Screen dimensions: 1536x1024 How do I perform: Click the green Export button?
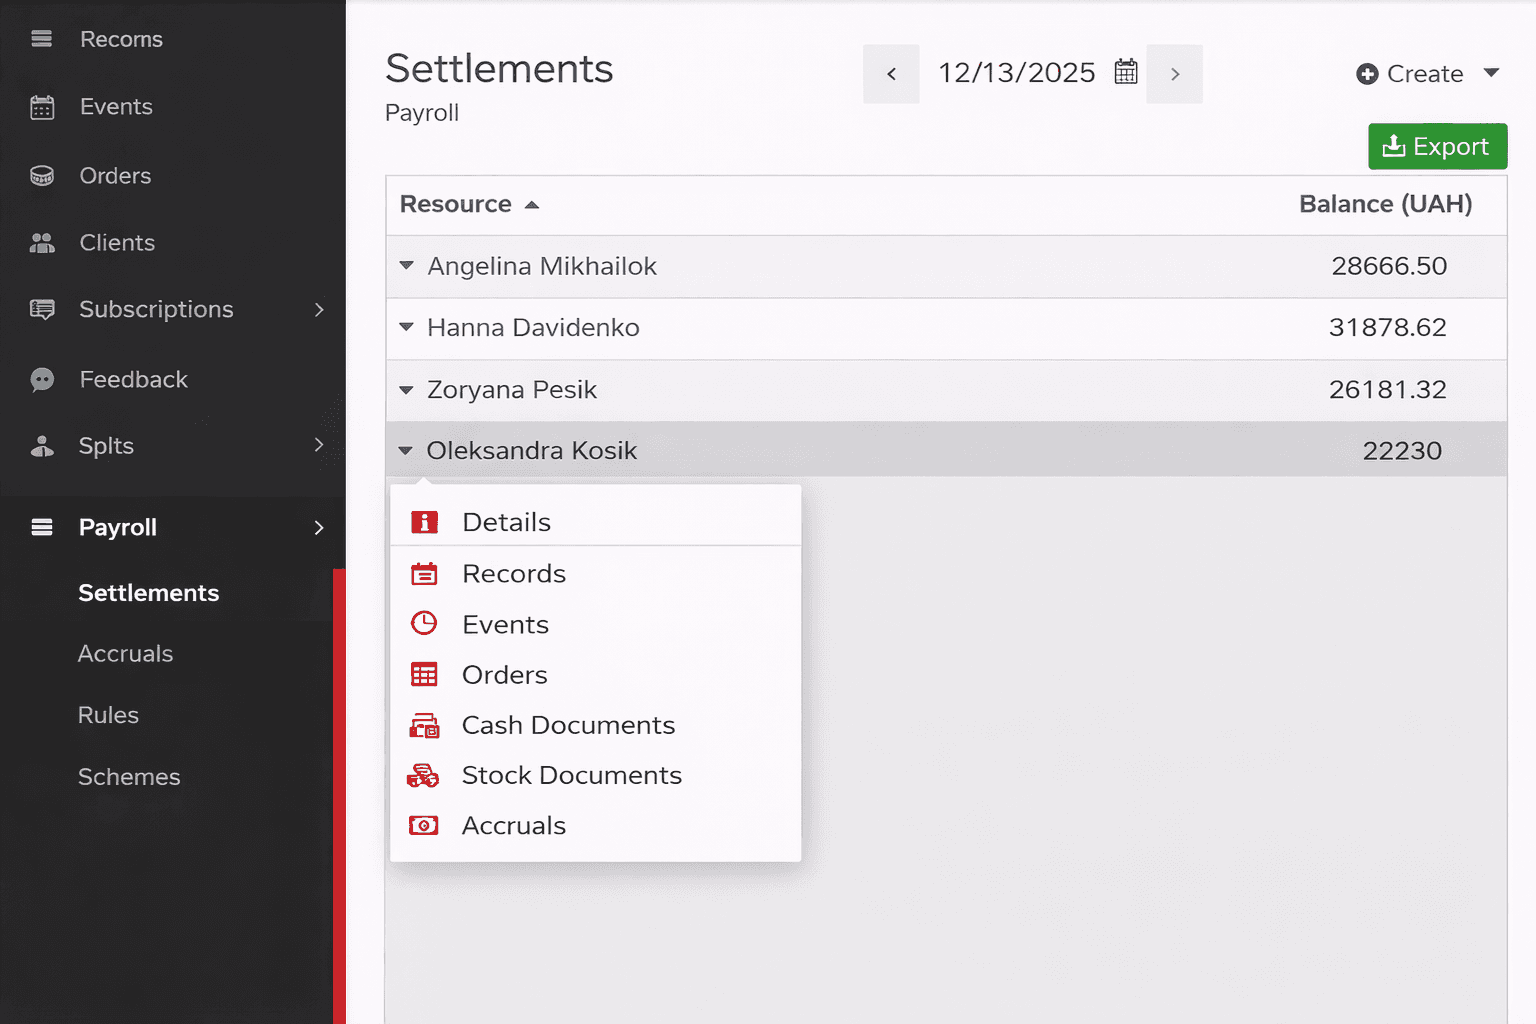coord(1436,147)
